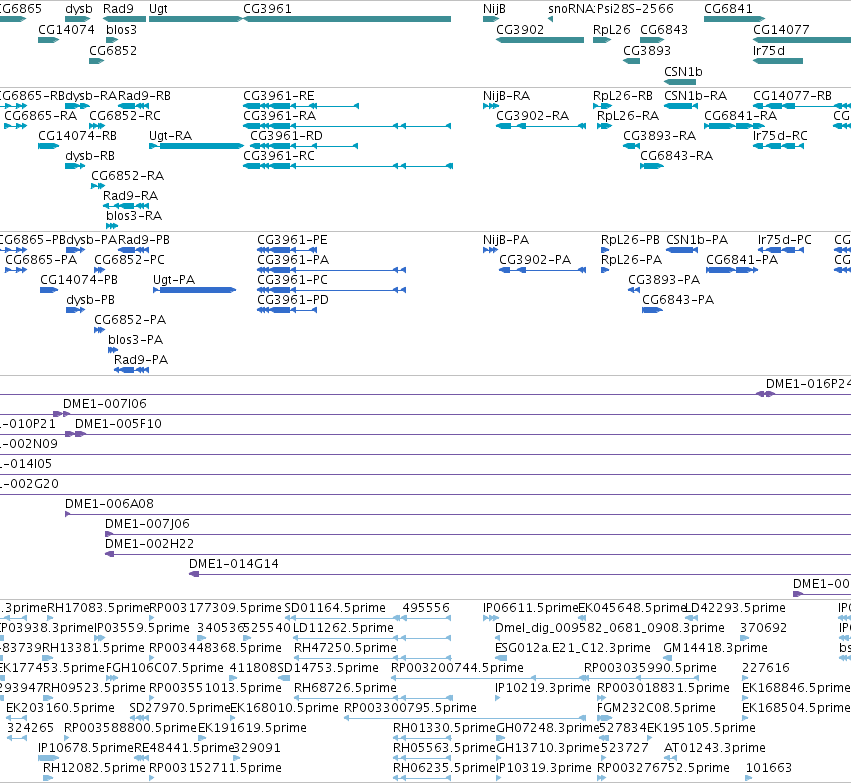Click the CG3893 gene label
Viewport: 851px width, 783px height.
coord(647,51)
